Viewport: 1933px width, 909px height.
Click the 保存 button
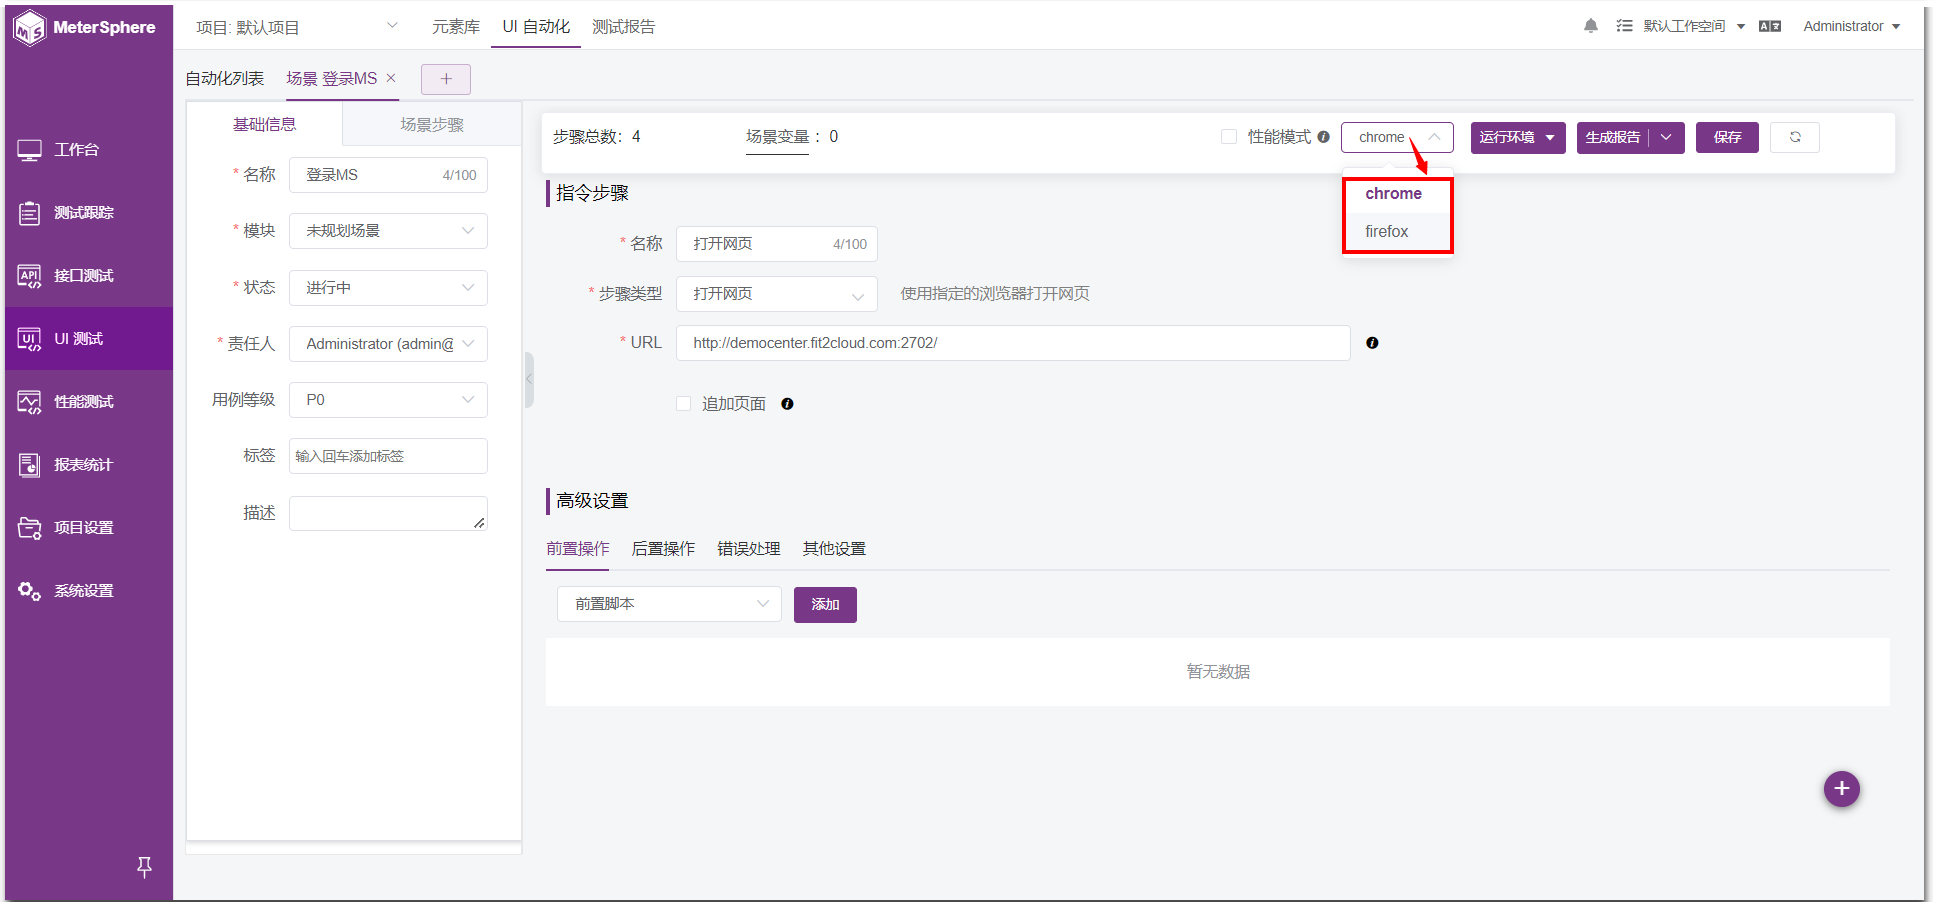[x=1727, y=137]
